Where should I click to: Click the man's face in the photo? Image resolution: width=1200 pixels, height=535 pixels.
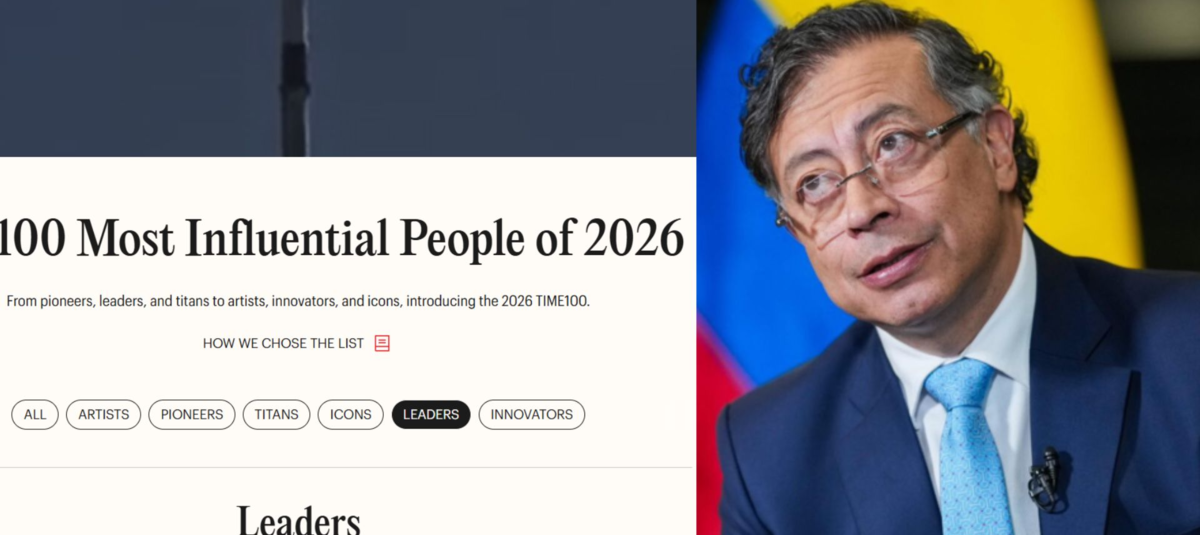(885, 210)
